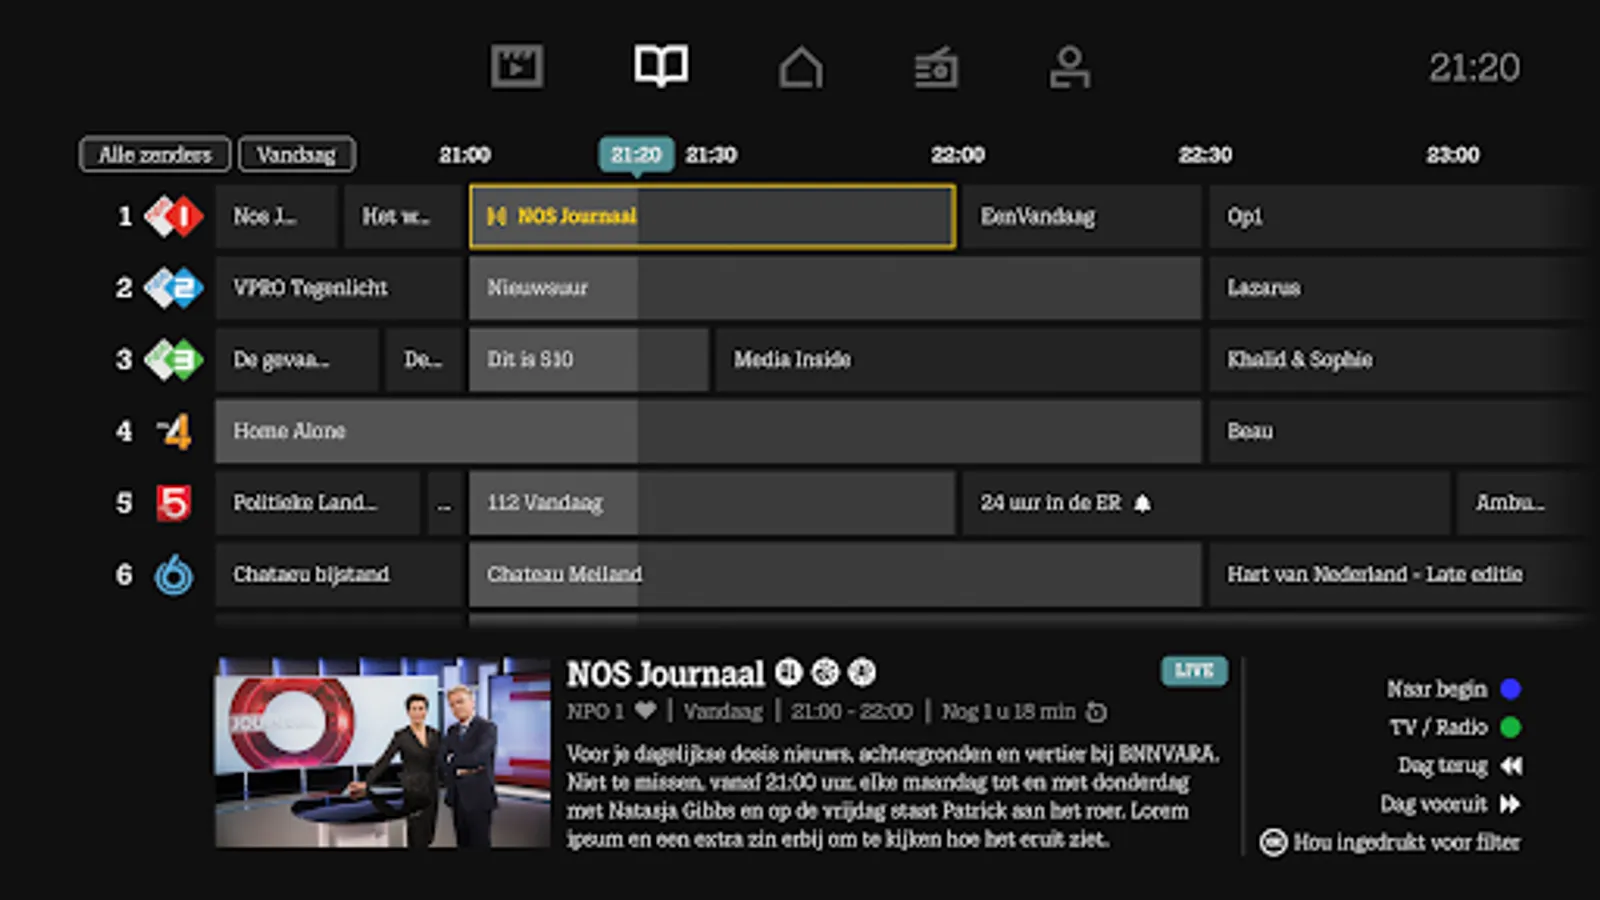The image size is (1600, 900).
Task: Click the clock showing 21:20 in the header
Action: 1474,68
